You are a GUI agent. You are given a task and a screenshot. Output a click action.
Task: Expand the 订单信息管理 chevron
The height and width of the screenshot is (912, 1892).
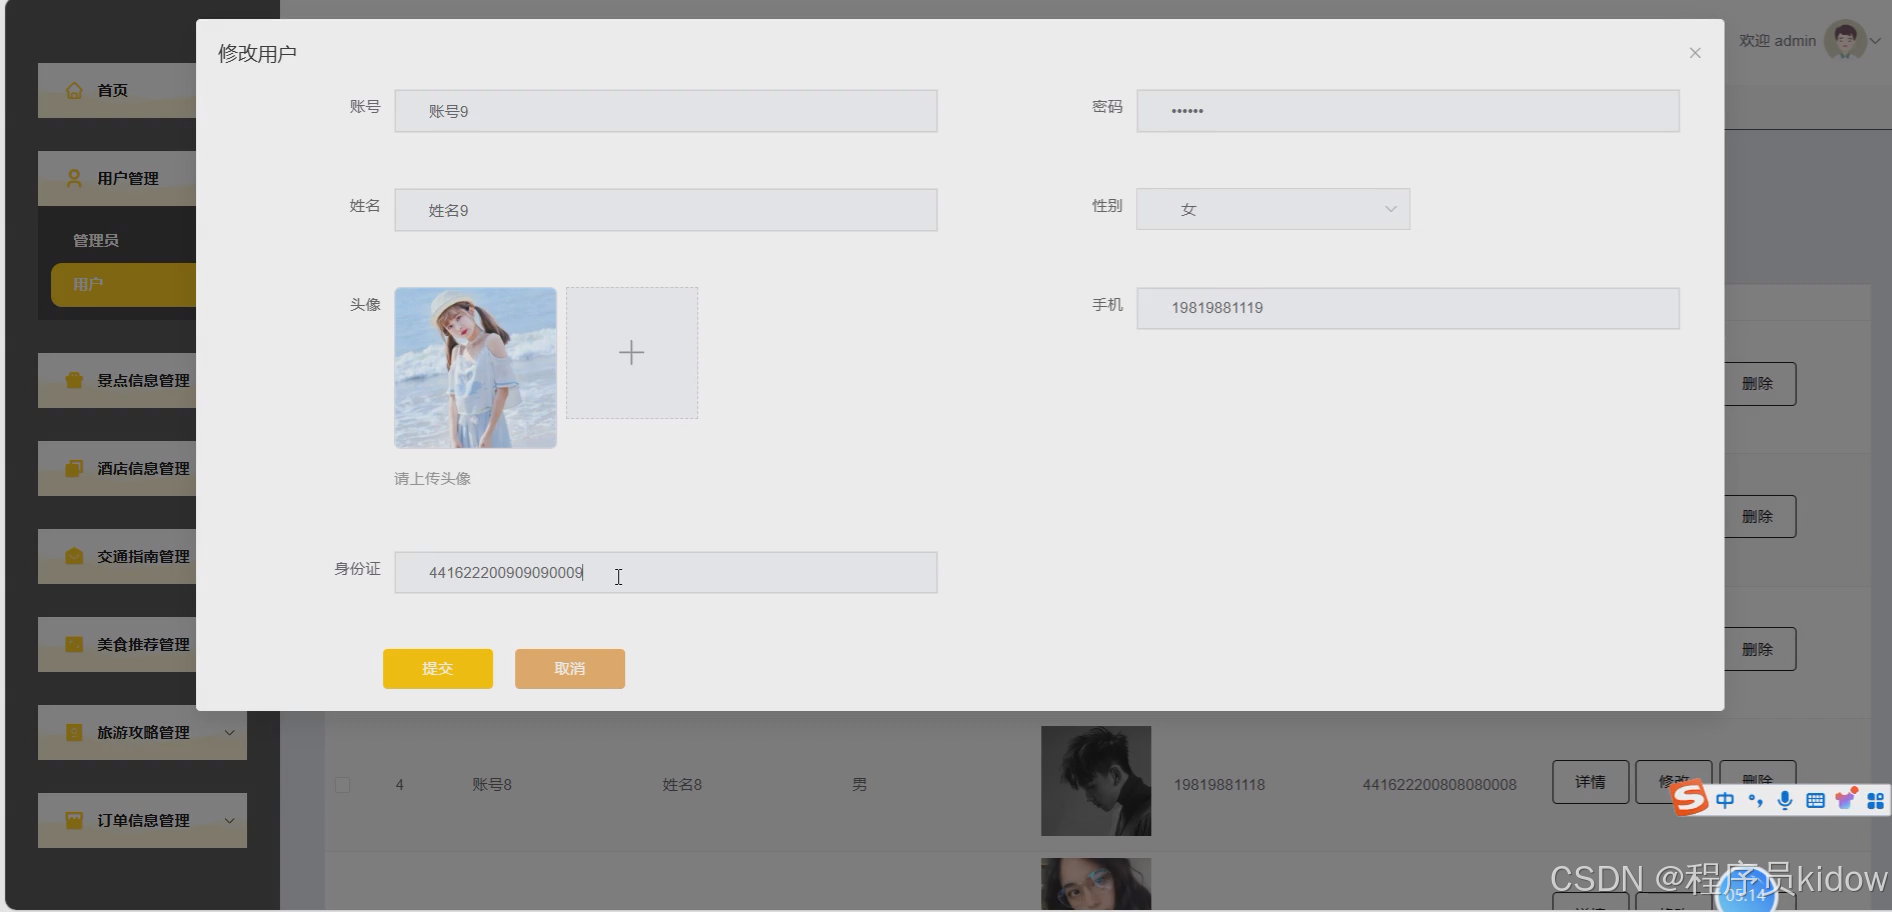pyautogui.click(x=229, y=821)
